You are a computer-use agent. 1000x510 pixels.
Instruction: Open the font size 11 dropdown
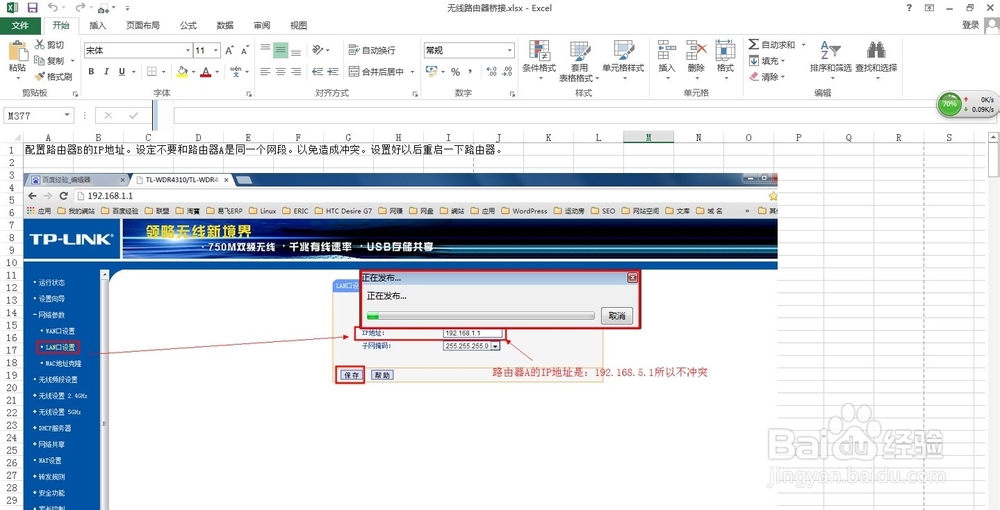point(216,50)
